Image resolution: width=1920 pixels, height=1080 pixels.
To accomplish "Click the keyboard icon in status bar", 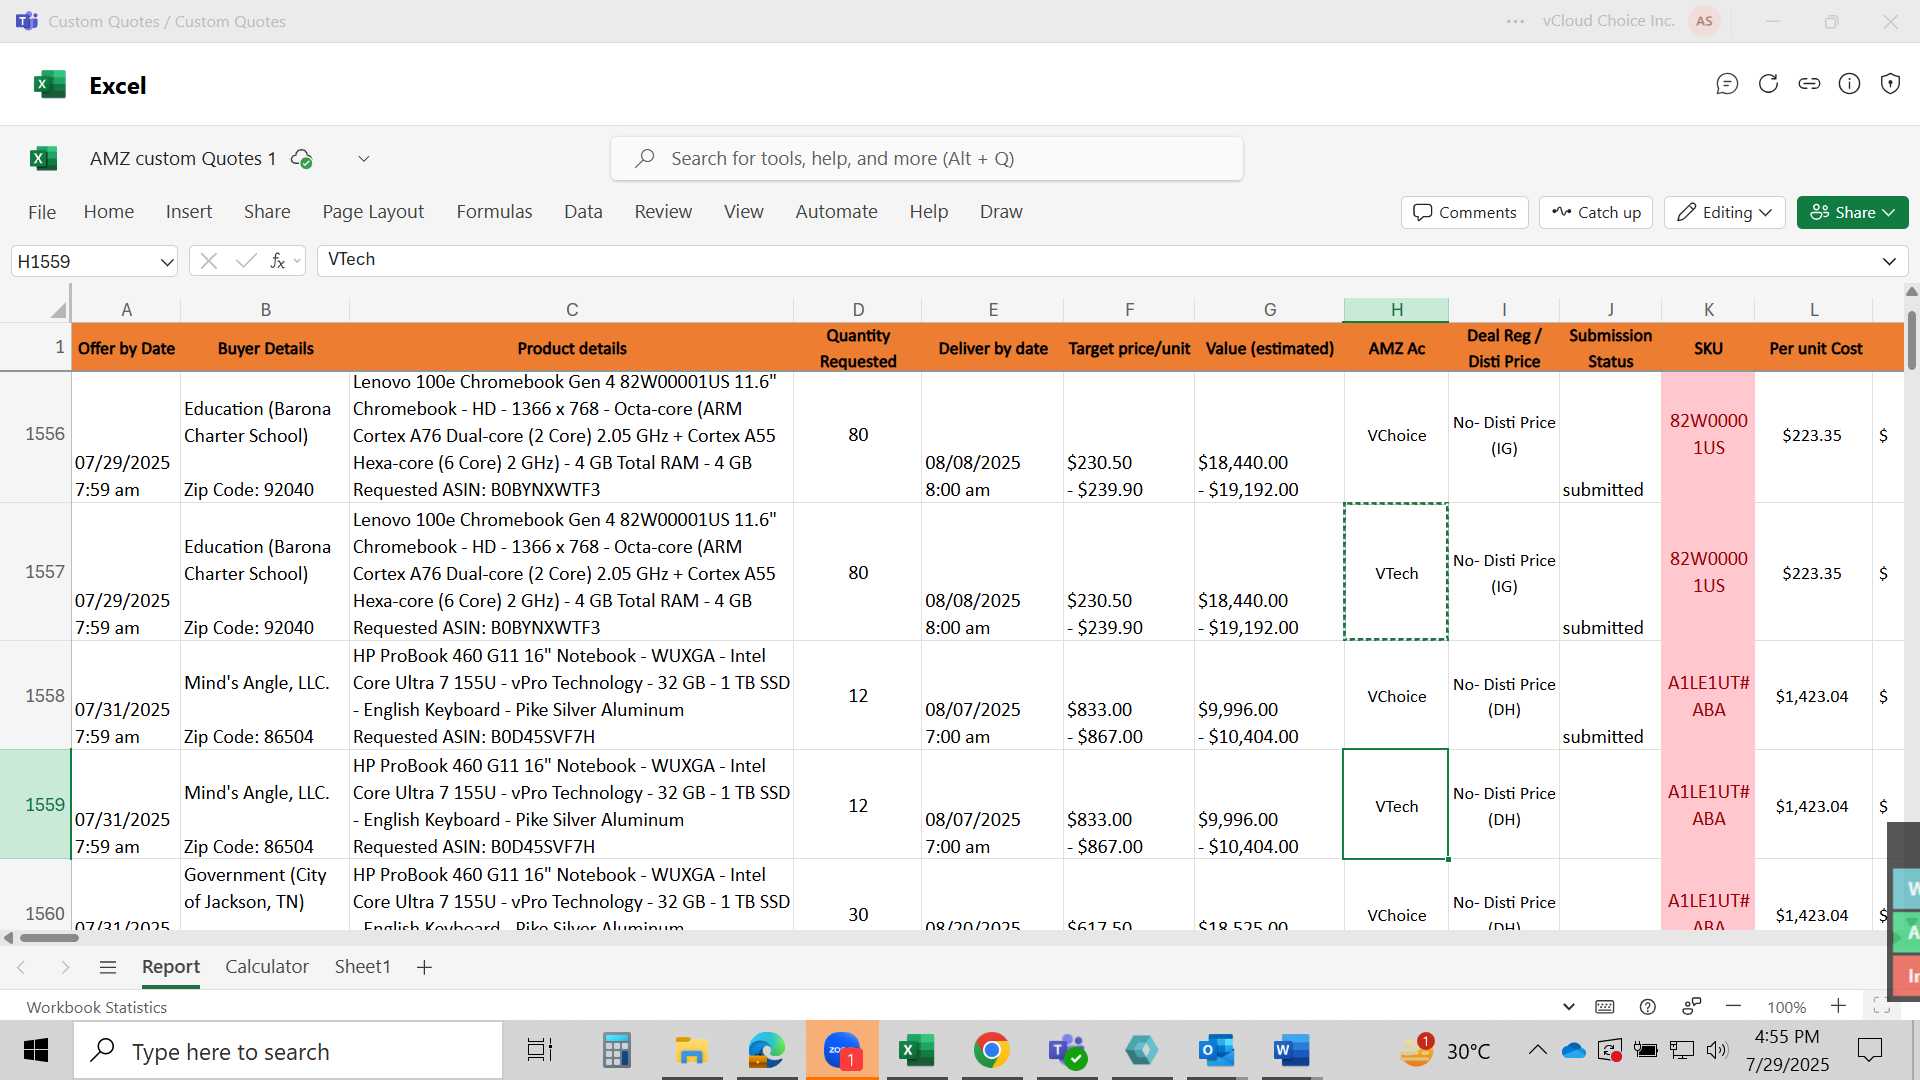I will click(1605, 1007).
